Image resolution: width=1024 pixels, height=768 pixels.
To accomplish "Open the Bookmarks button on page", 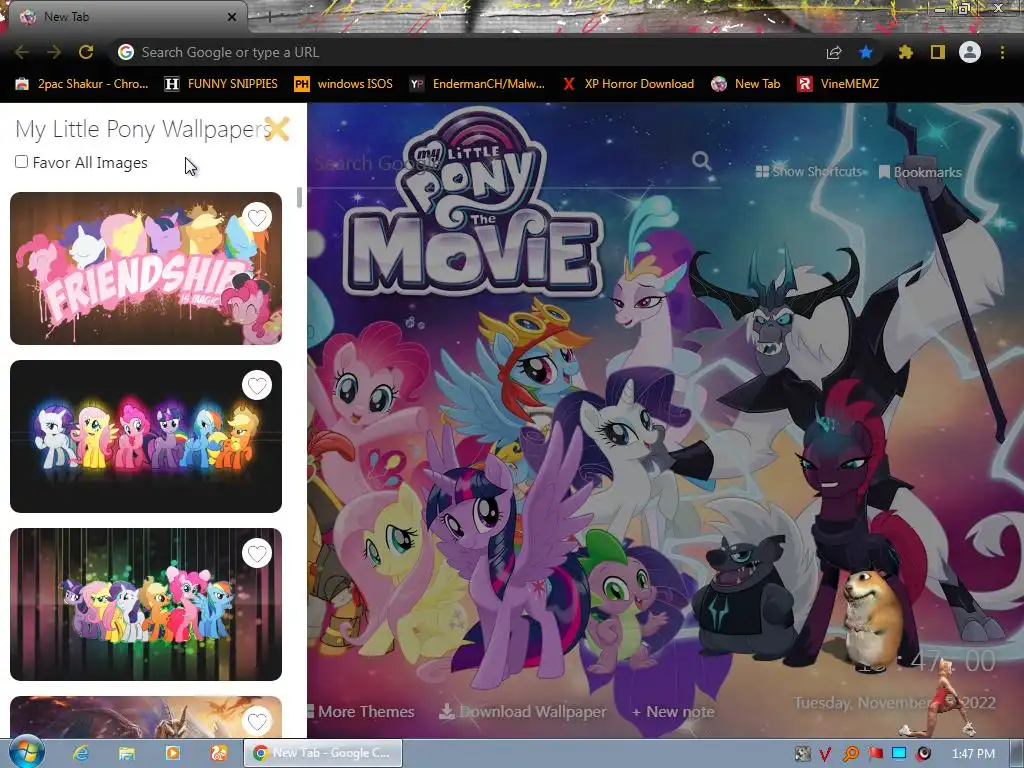I will click(x=920, y=172).
